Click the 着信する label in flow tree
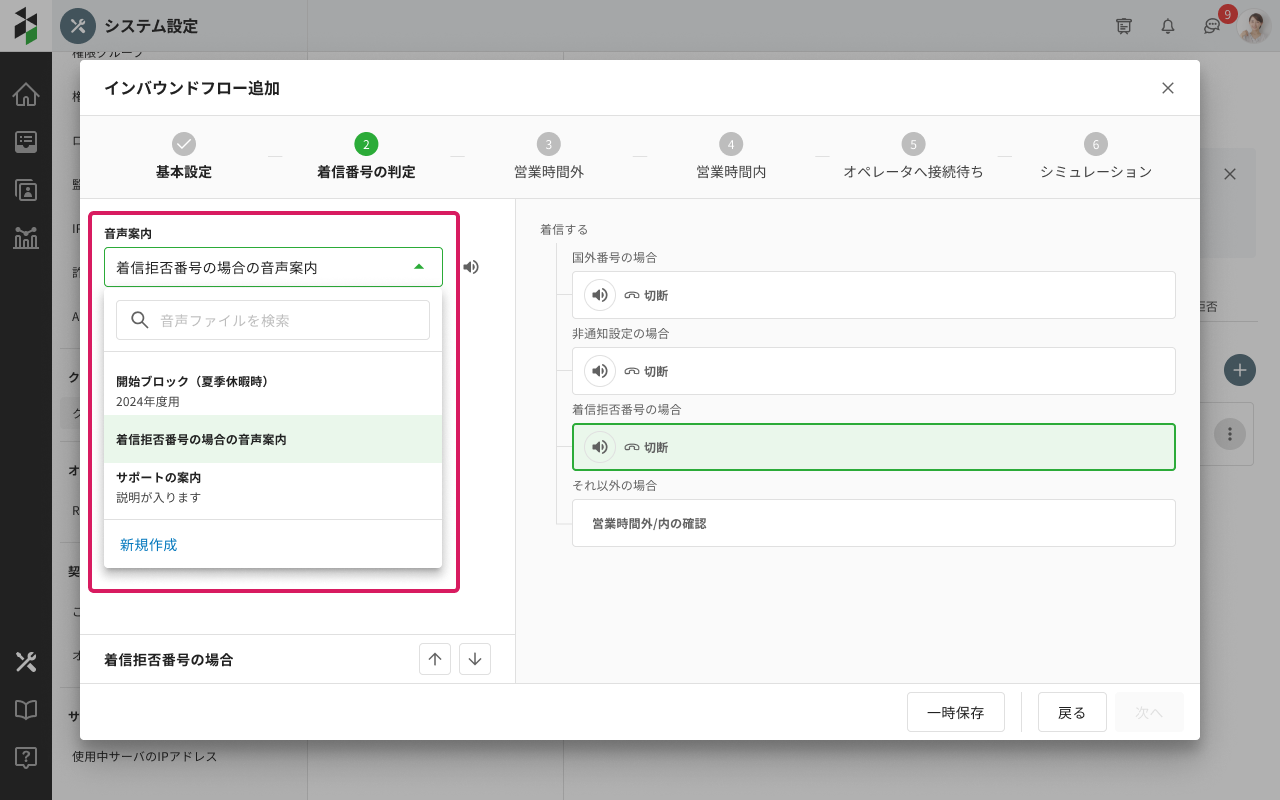 (564, 229)
